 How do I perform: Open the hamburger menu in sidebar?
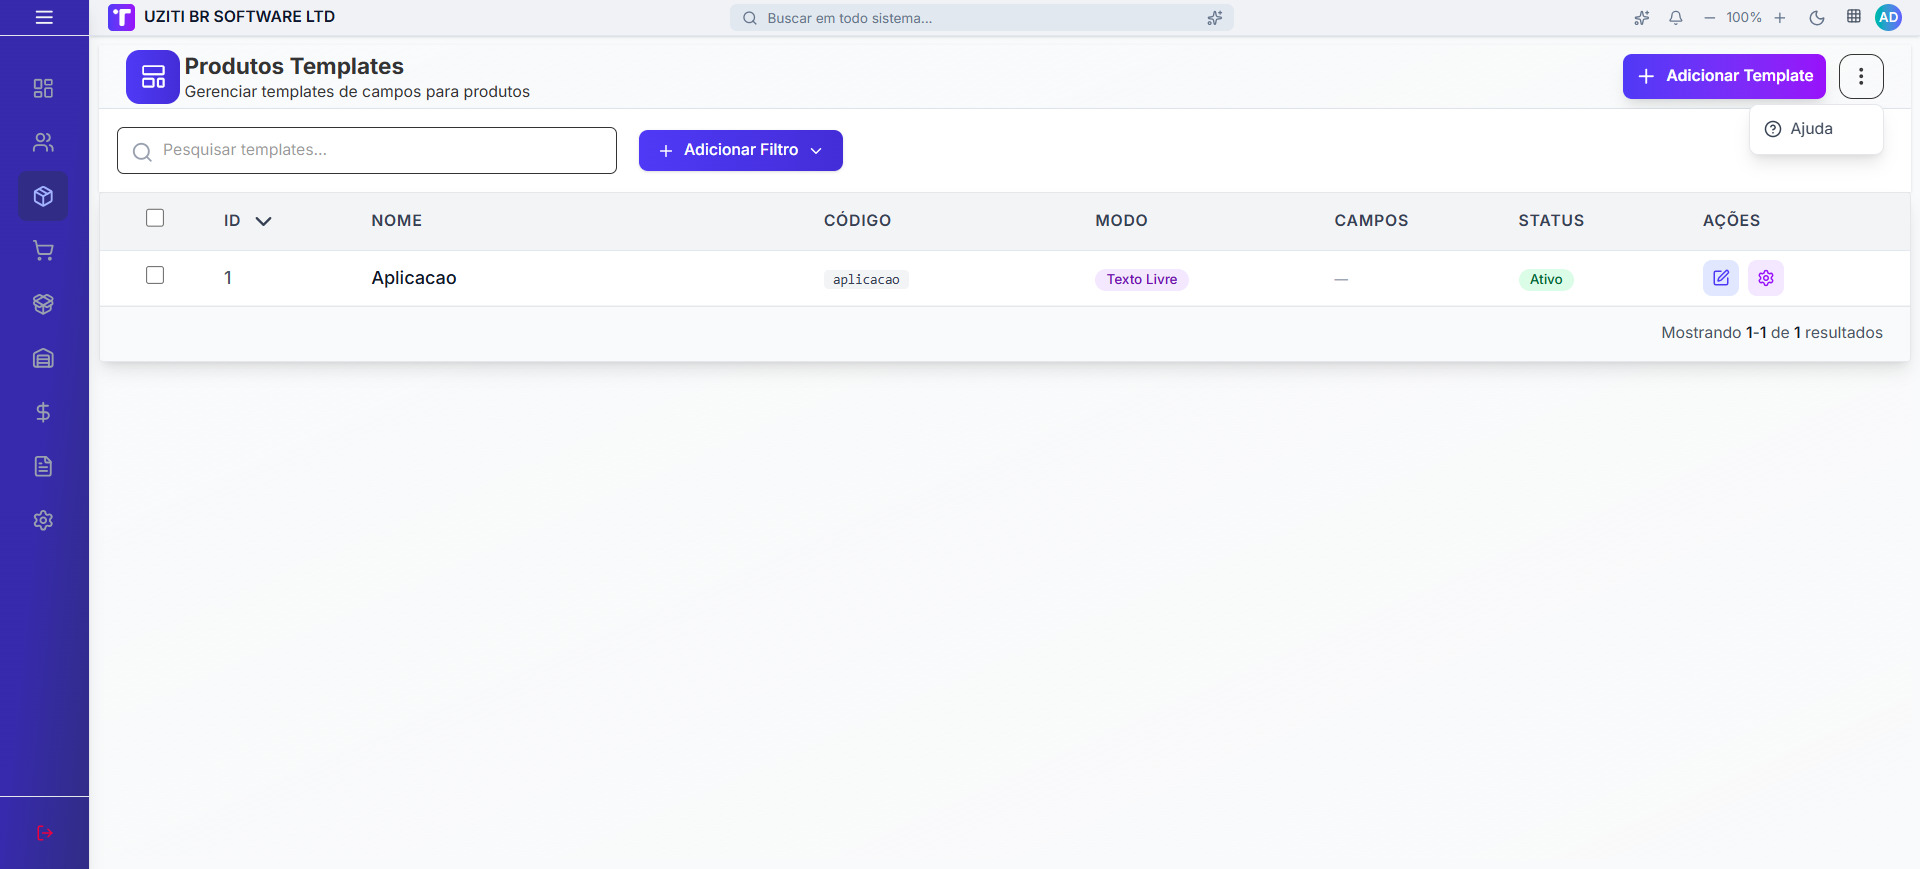(x=44, y=17)
